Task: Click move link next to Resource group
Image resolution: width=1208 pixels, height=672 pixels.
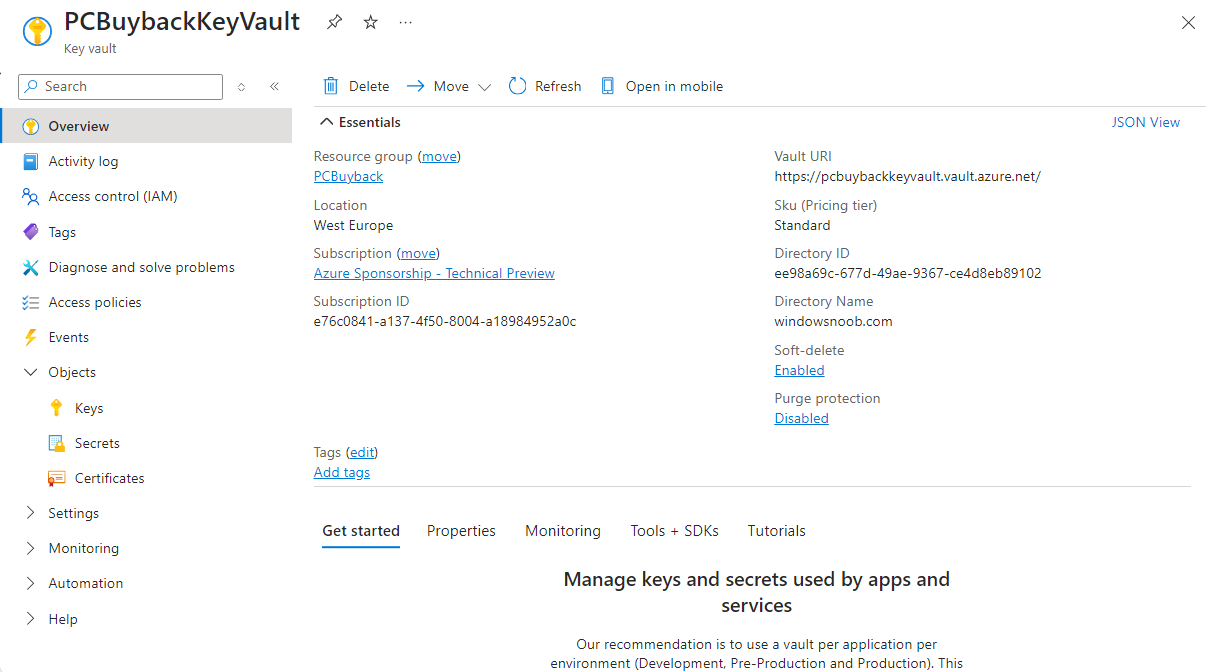Action: click(x=441, y=156)
